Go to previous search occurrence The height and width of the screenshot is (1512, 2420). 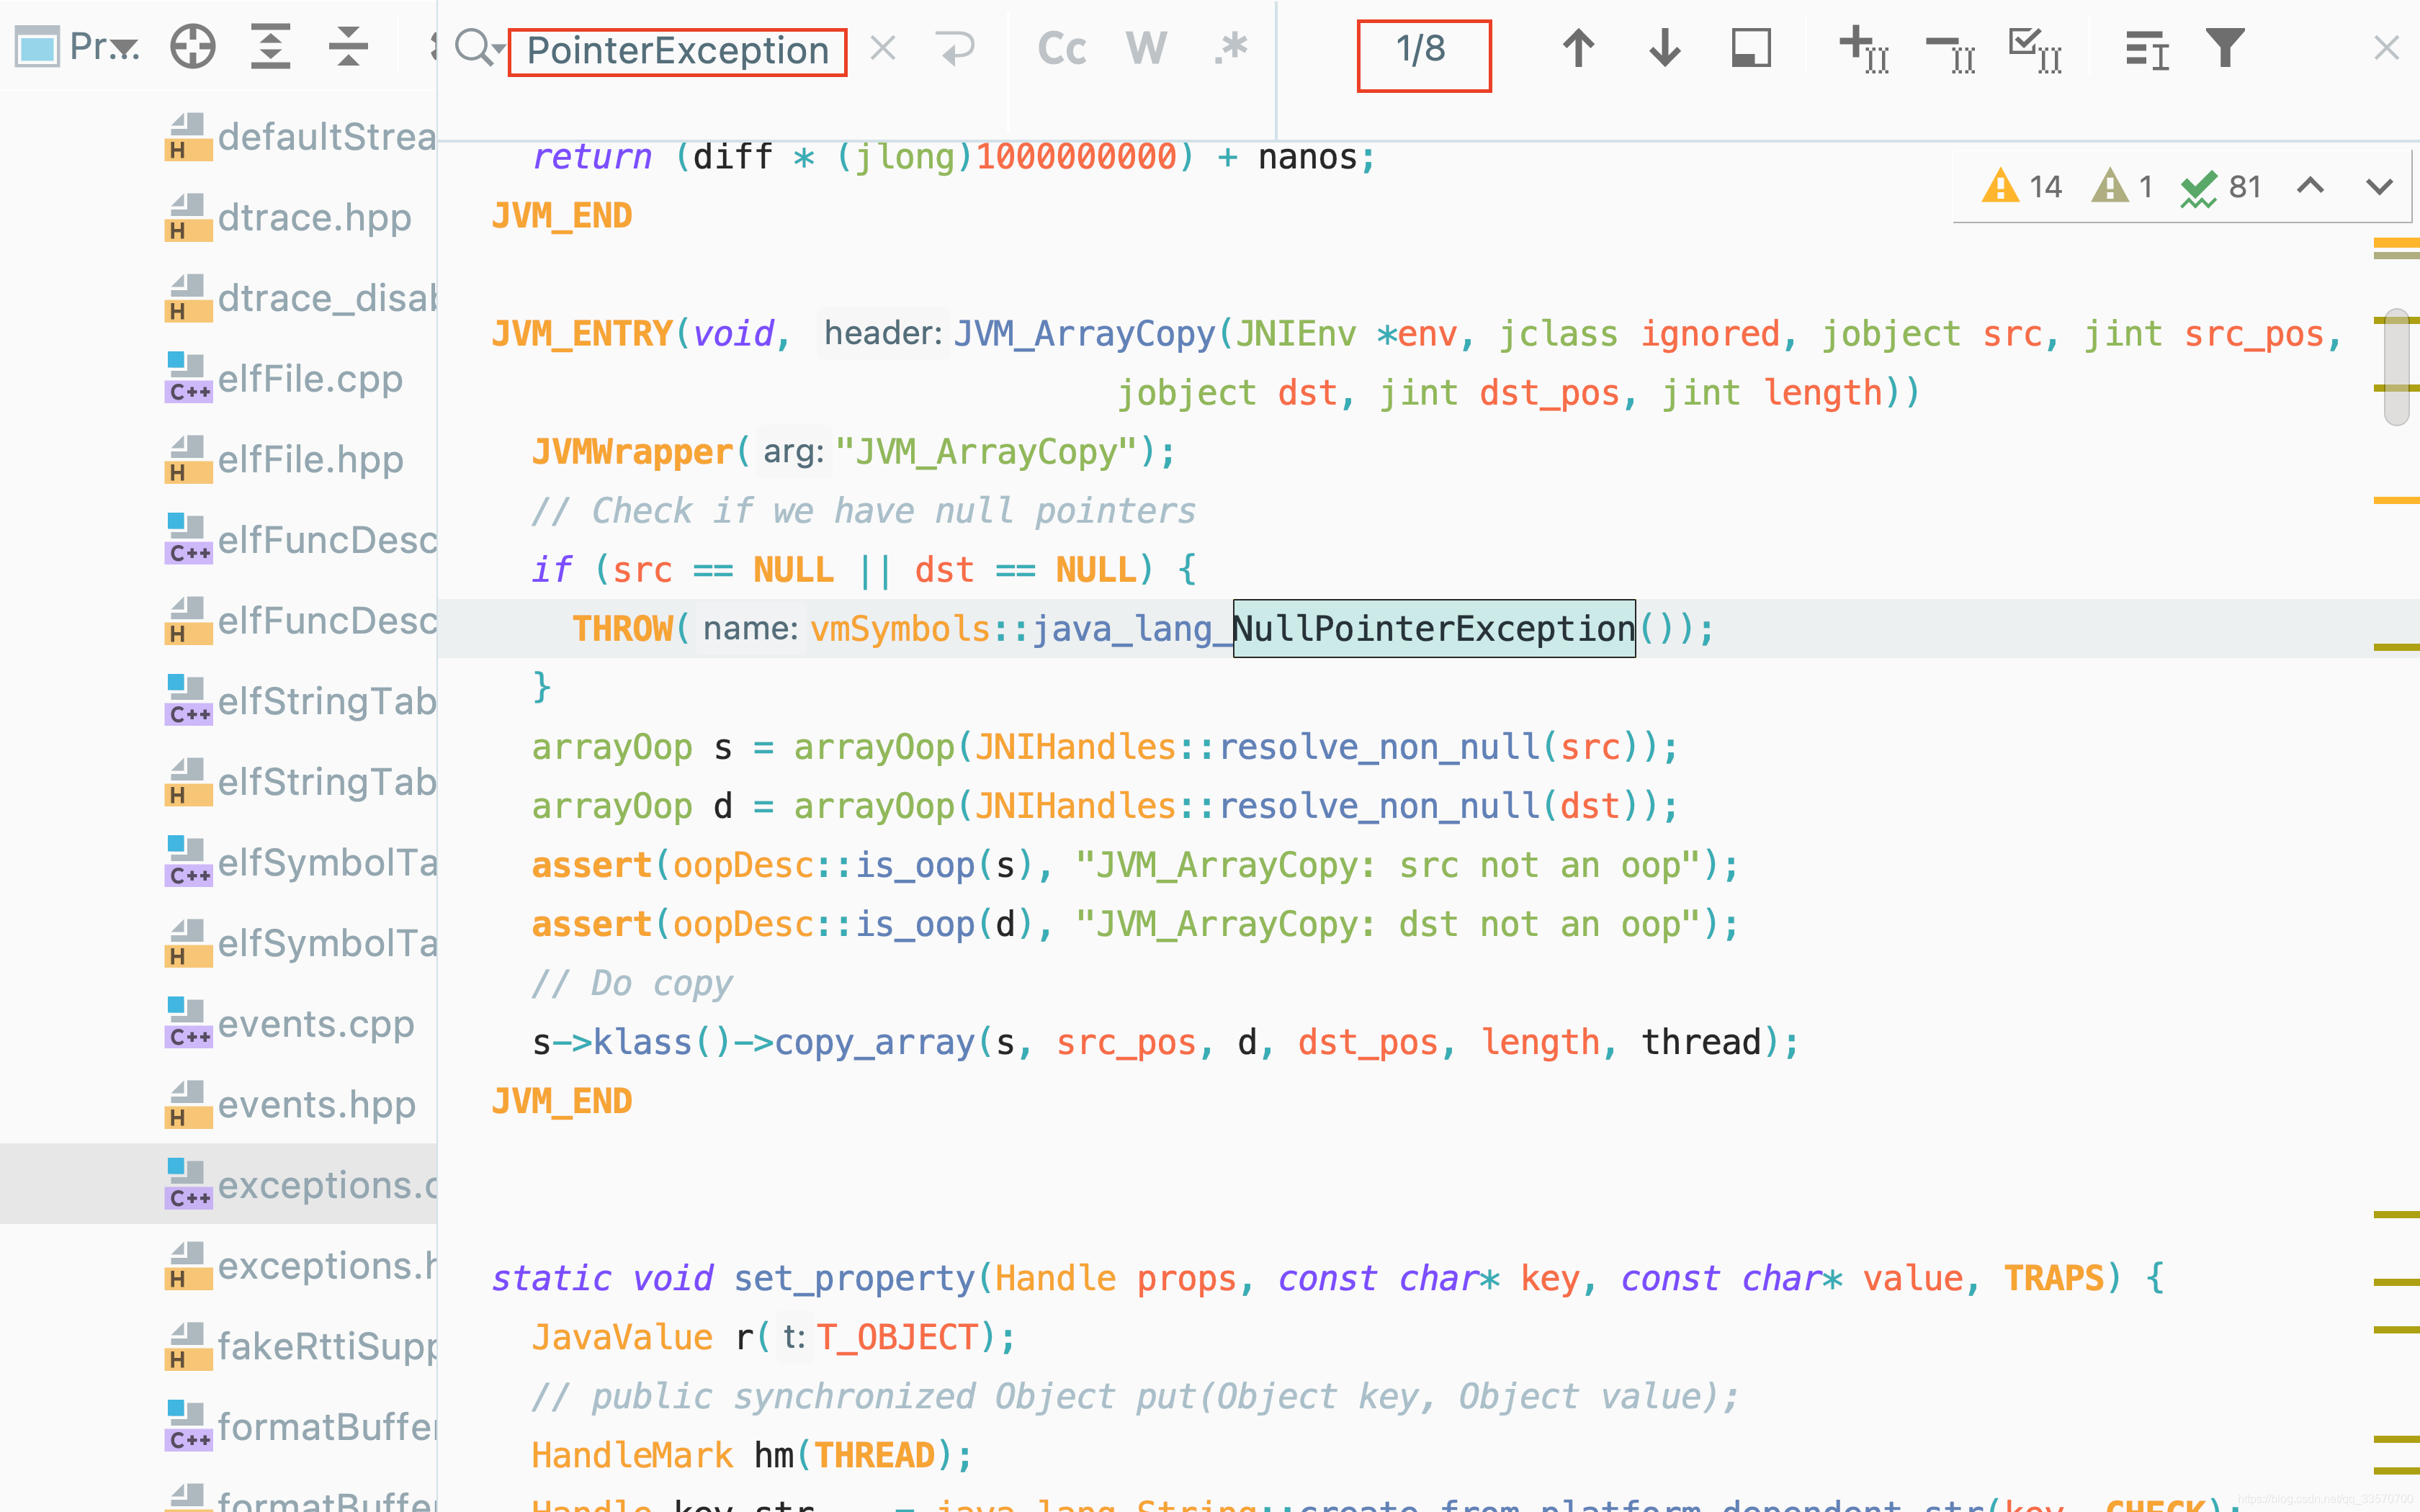click(1578, 48)
